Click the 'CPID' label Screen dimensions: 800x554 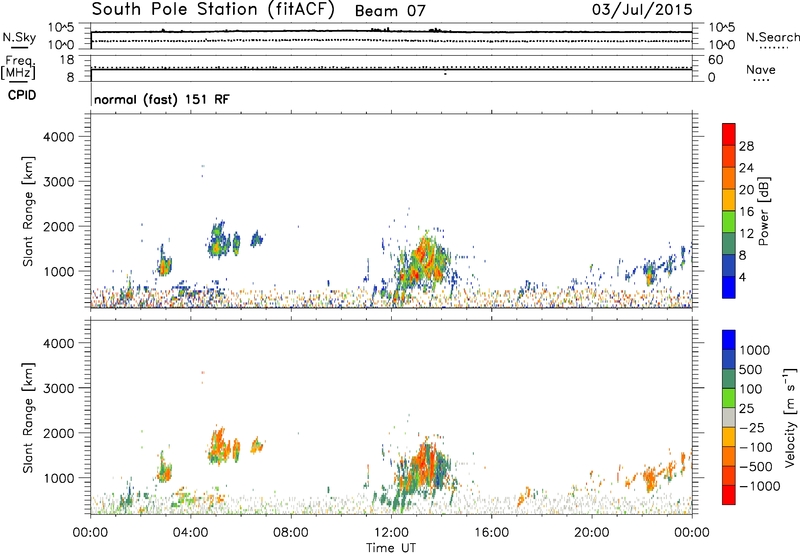22,95
